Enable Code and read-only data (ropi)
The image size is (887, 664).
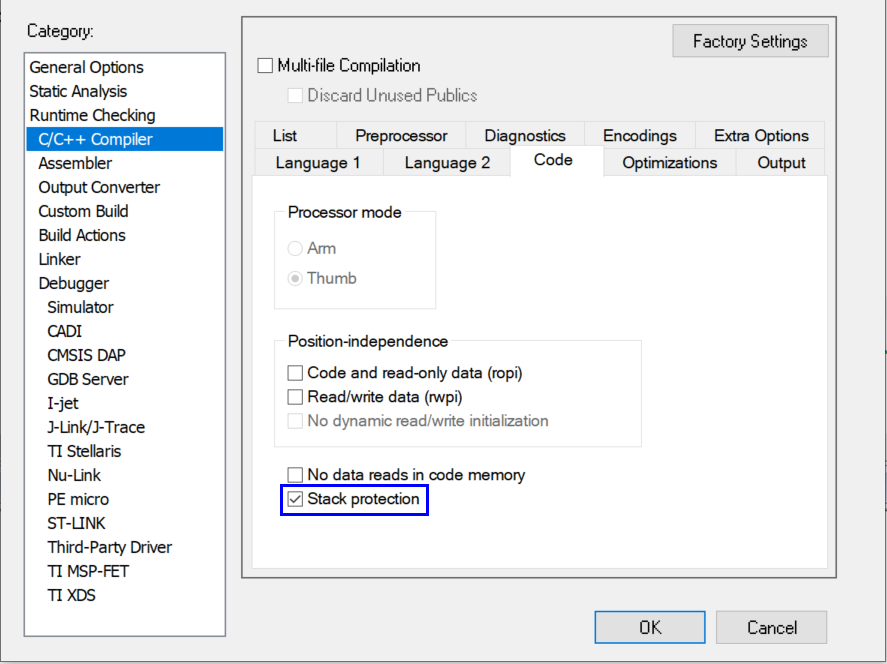tap(295, 373)
